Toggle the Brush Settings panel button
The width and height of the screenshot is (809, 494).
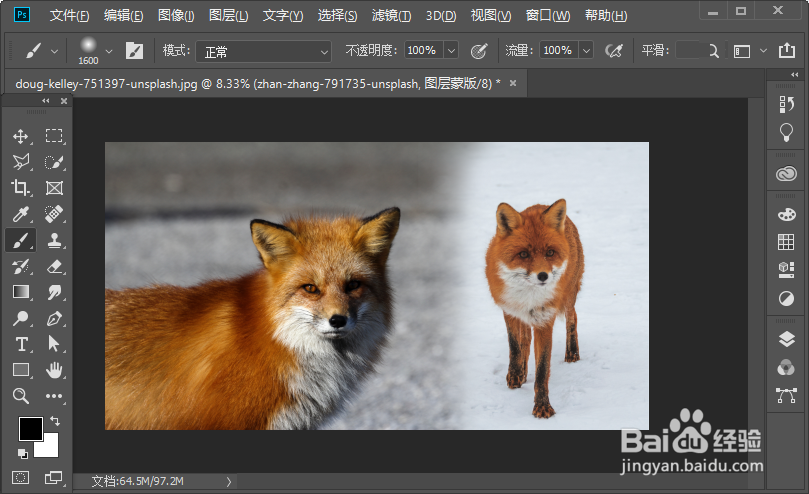click(134, 51)
